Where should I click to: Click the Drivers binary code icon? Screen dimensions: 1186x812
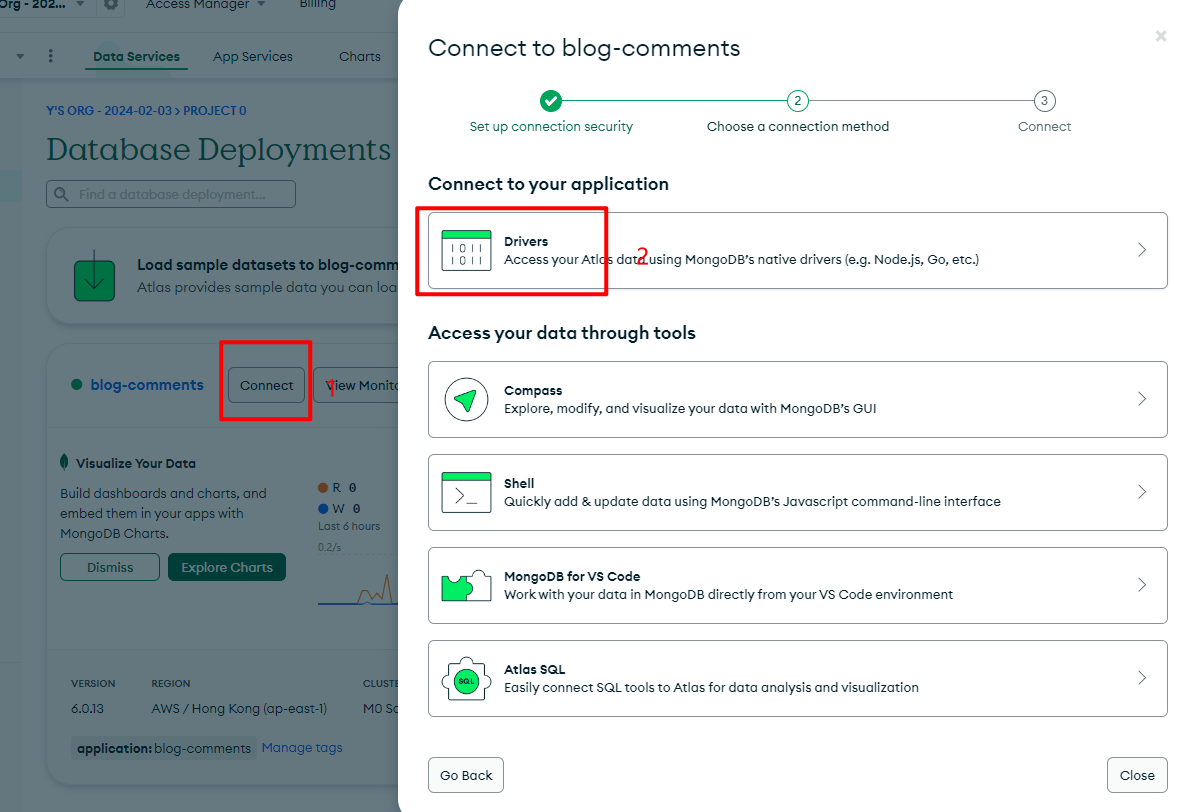click(466, 250)
